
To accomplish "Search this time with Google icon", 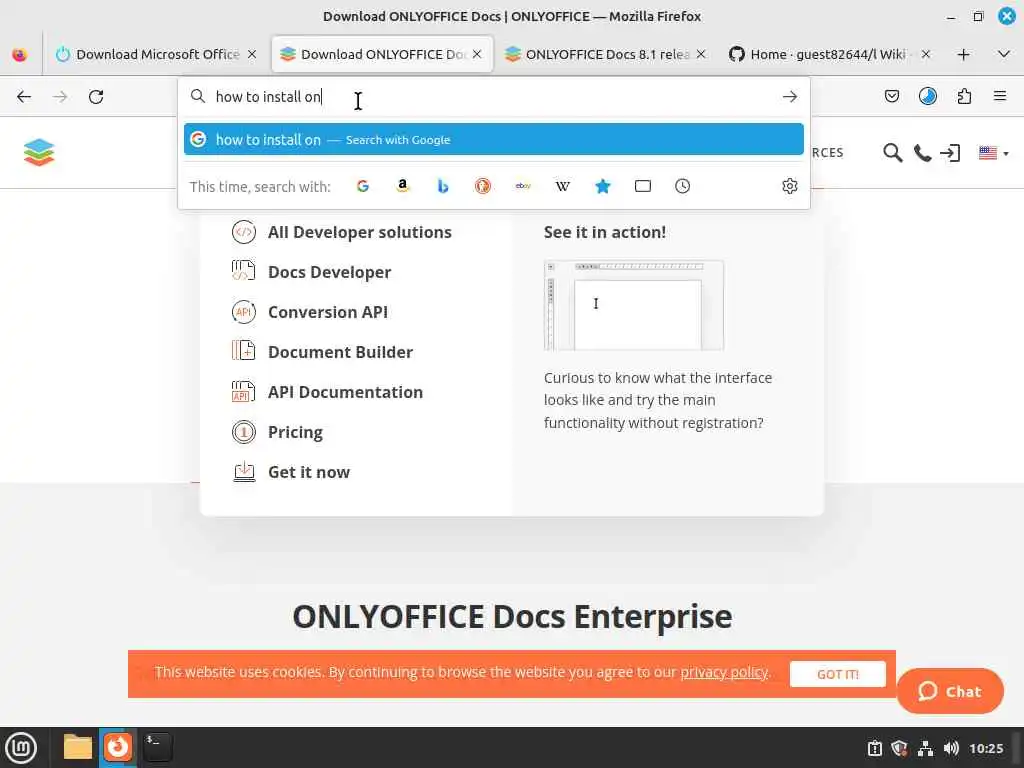I will tap(362, 186).
